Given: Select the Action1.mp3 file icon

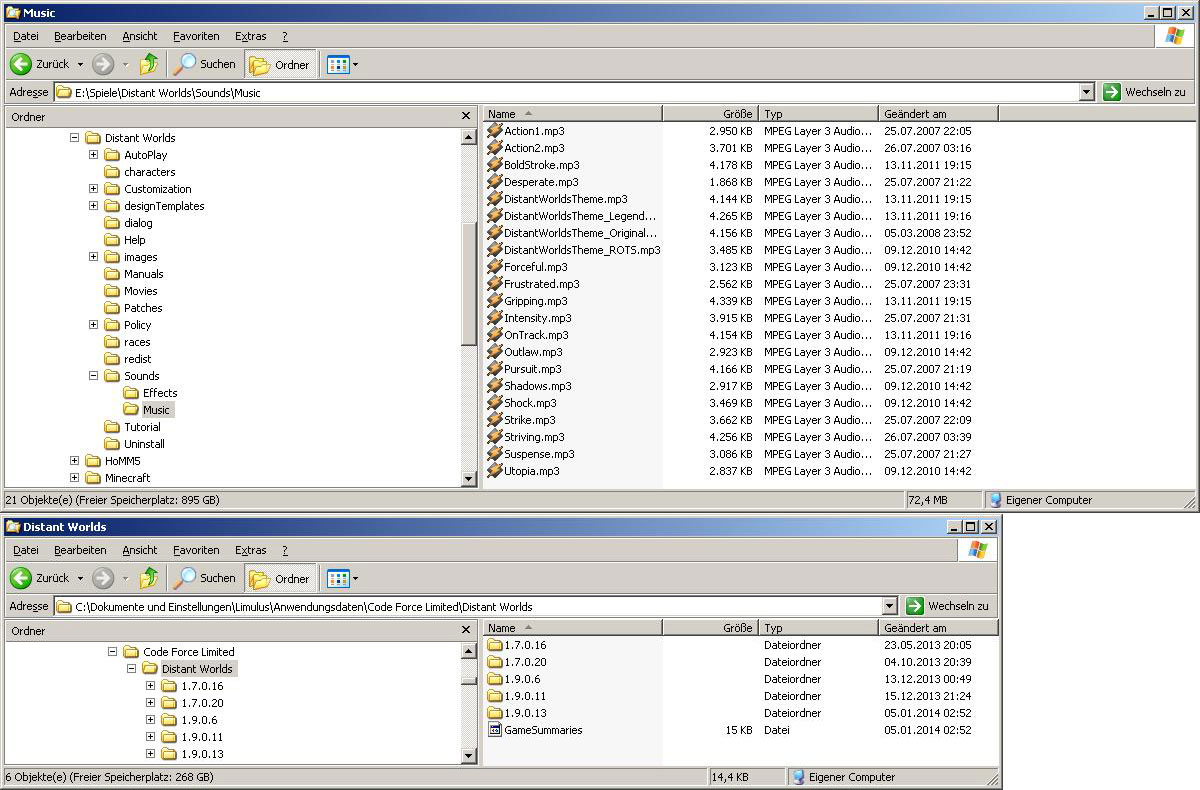Looking at the screenshot, I should pos(494,131).
